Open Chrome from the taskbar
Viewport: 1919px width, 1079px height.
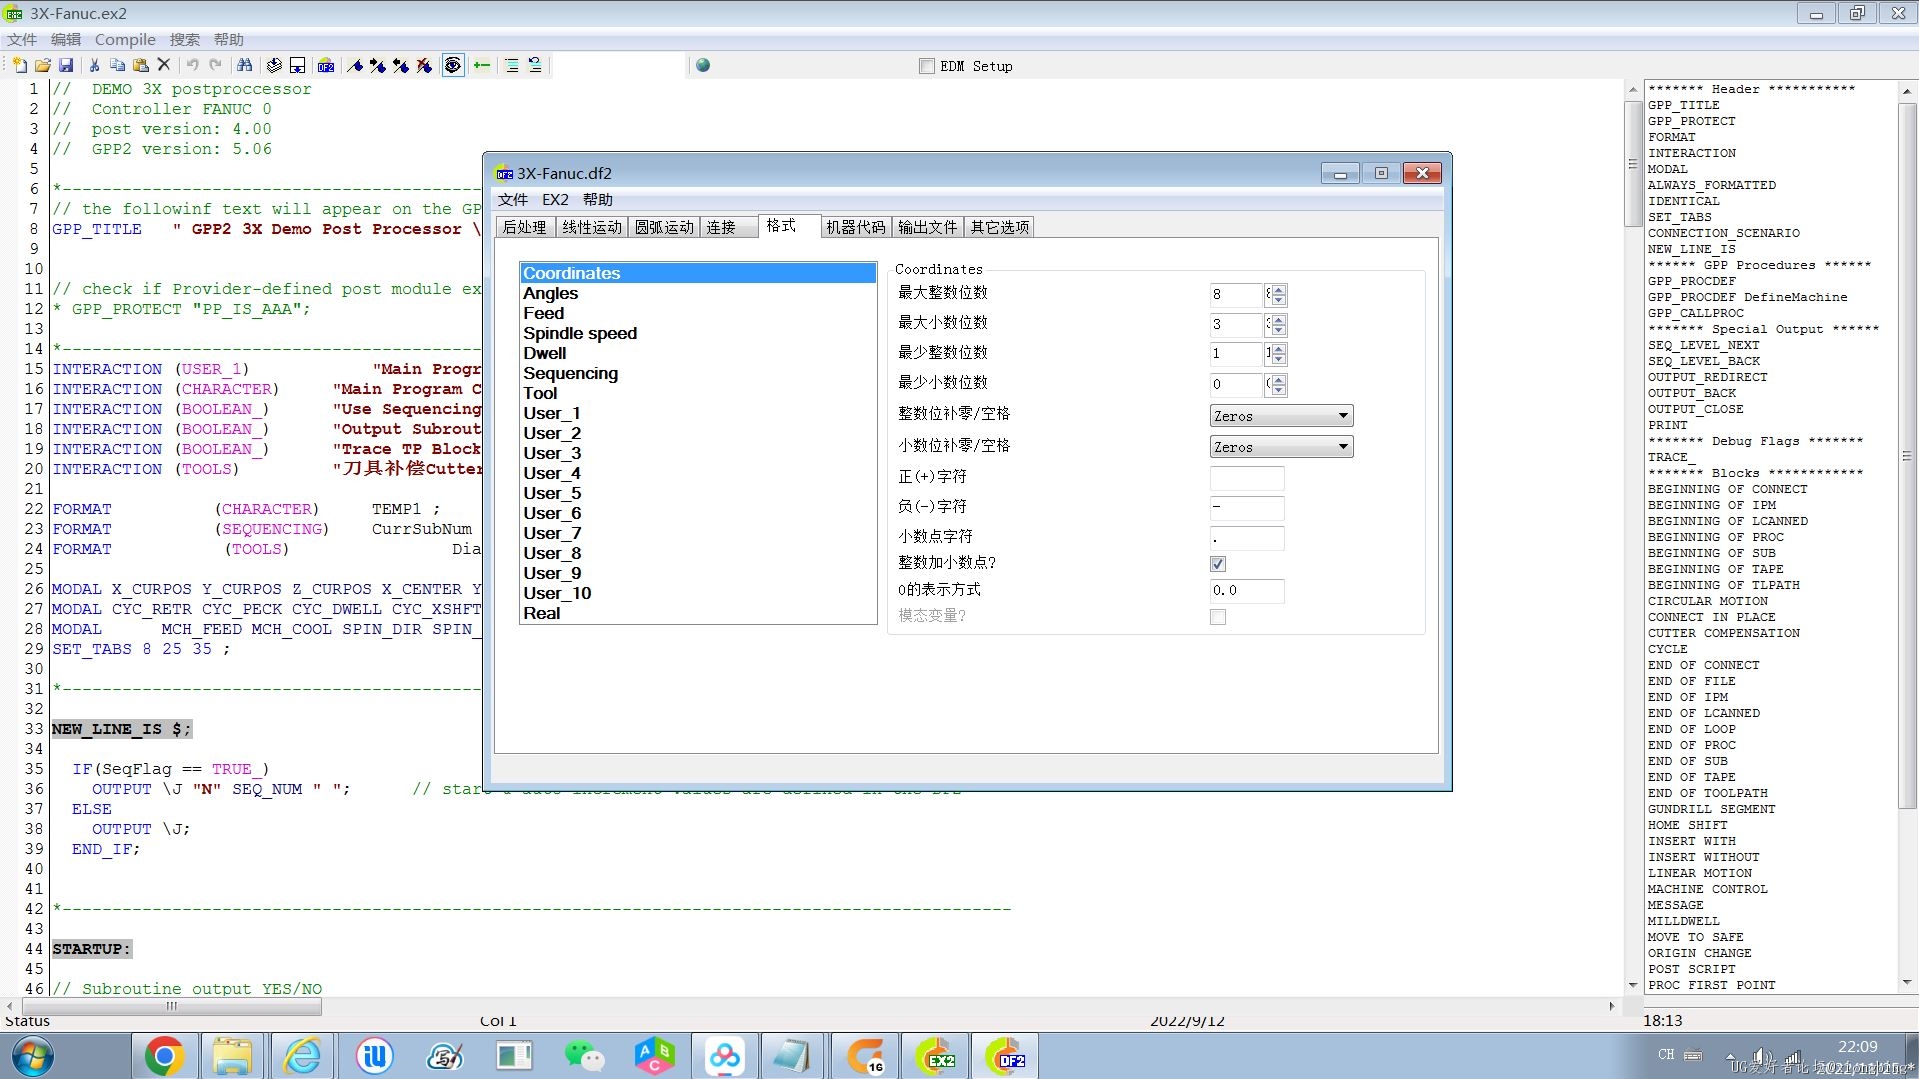click(x=164, y=1056)
